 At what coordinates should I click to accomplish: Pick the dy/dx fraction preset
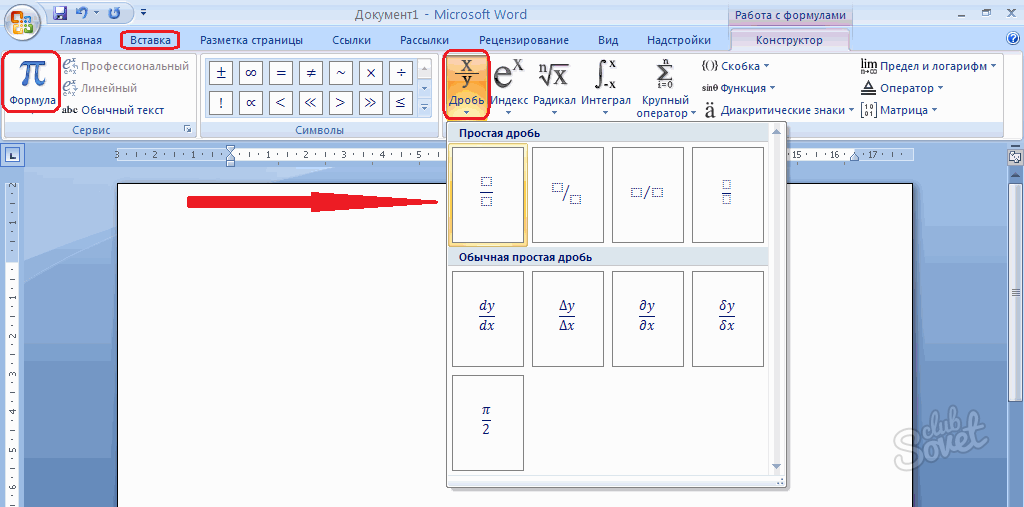(488, 318)
